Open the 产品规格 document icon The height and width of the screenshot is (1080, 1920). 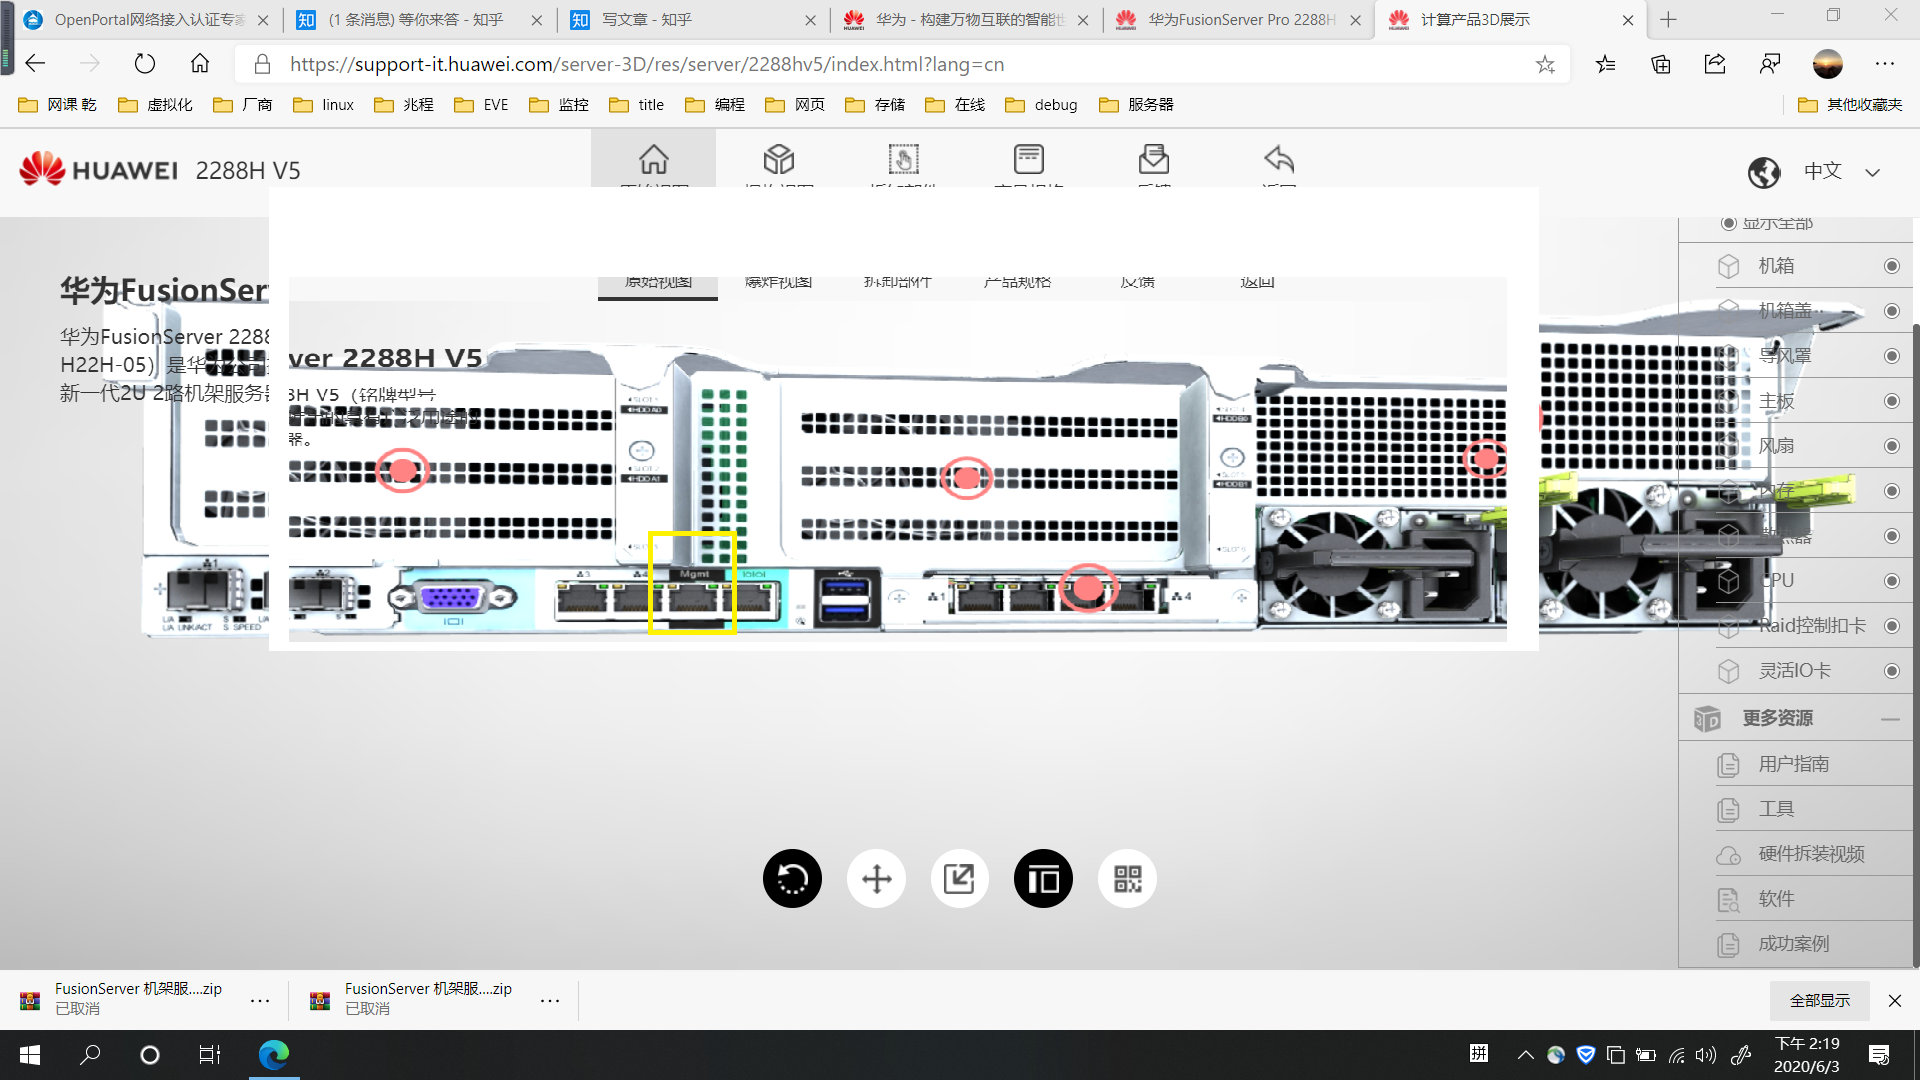(x=1028, y=160)
